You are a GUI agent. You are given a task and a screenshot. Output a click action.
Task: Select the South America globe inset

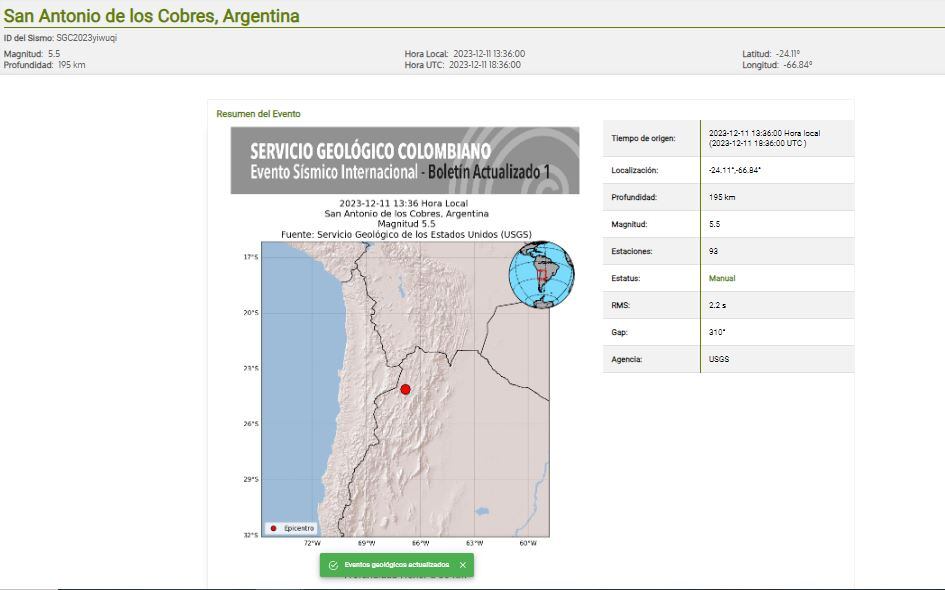click(x=540, y=278)
